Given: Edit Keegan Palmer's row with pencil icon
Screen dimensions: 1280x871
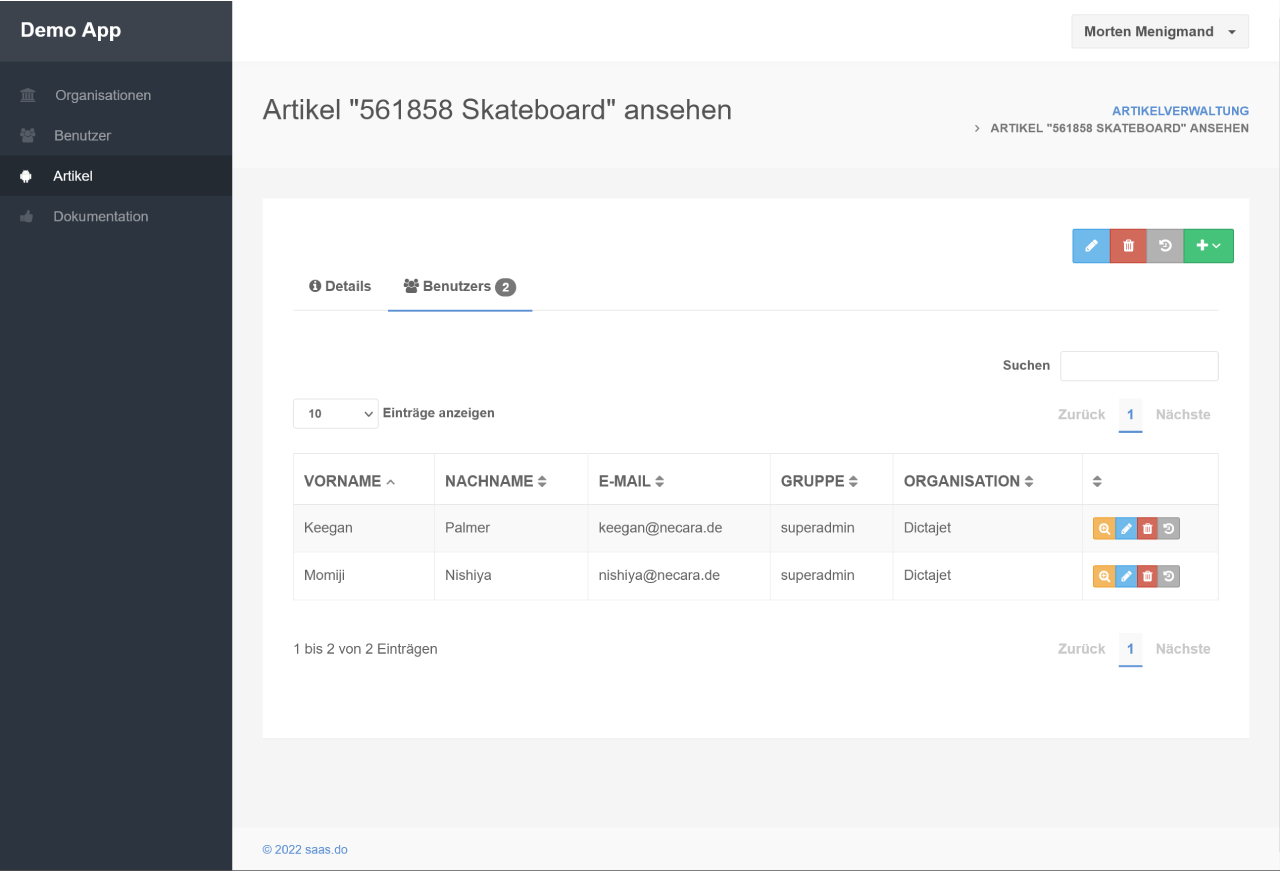Looking at the screenshot, I should coord(1126,529).
